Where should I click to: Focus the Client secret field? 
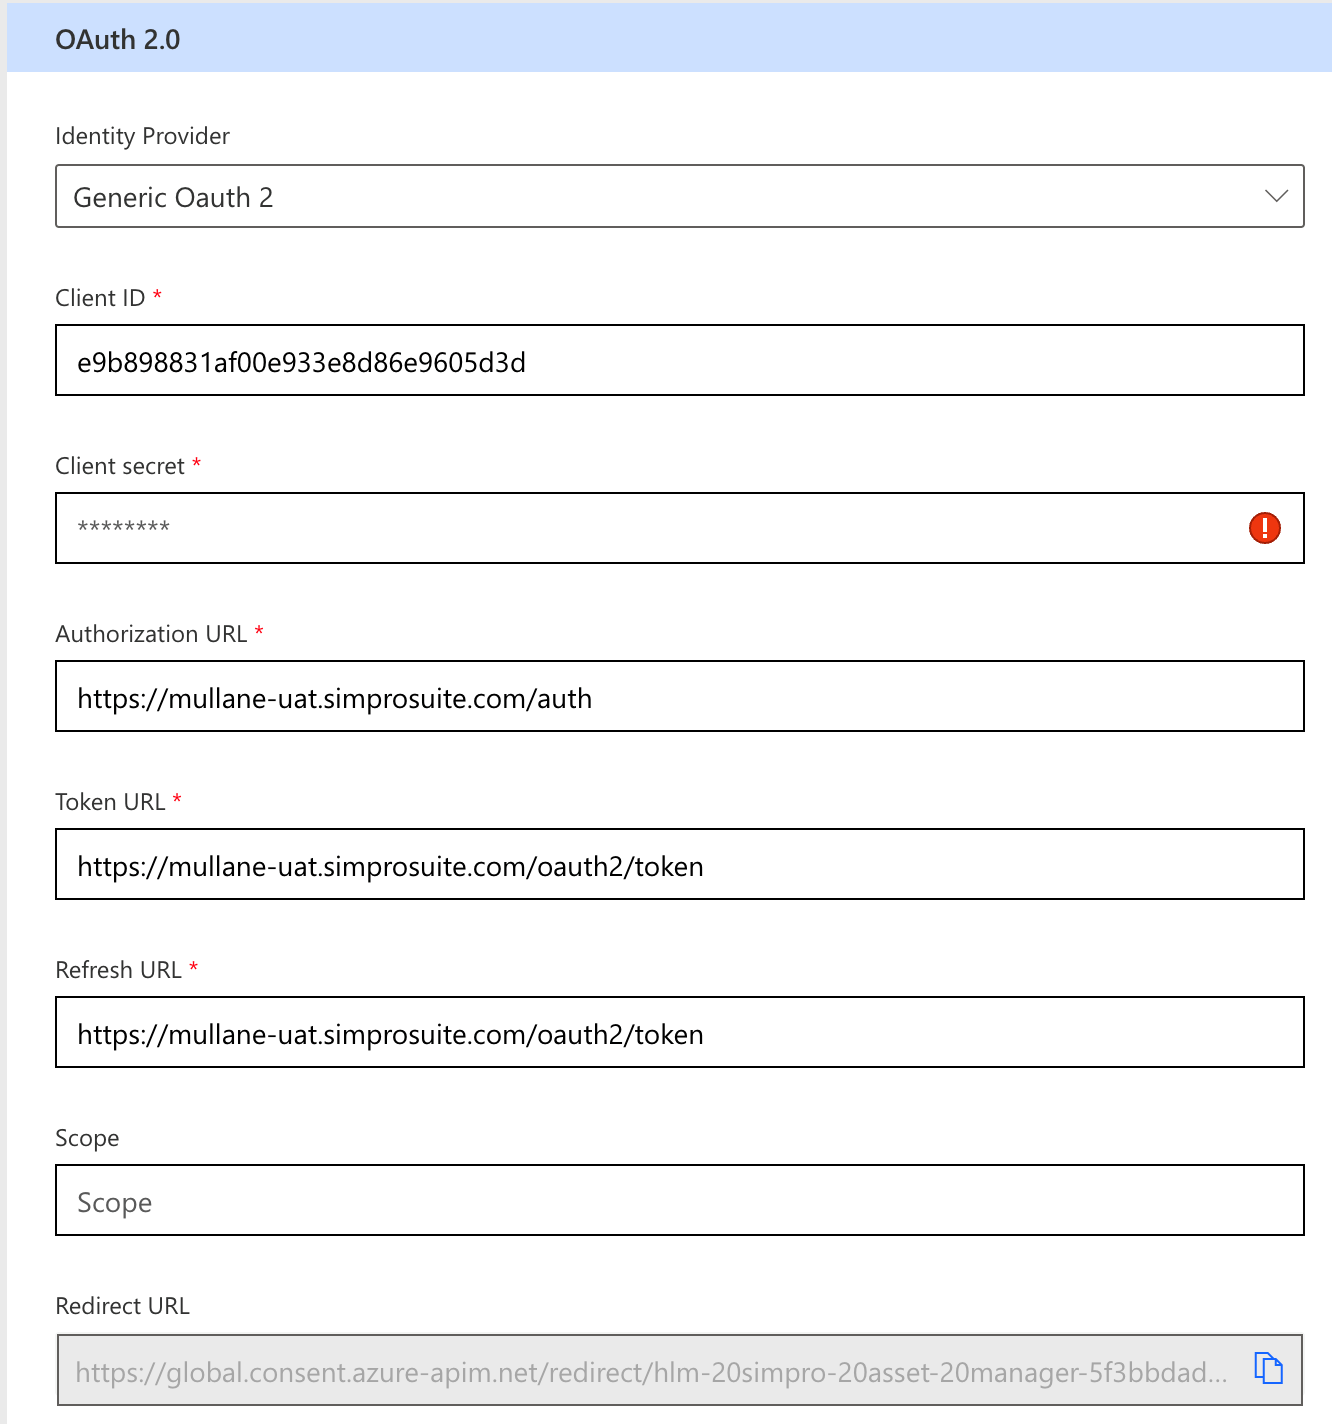click(x=680, y=528)
